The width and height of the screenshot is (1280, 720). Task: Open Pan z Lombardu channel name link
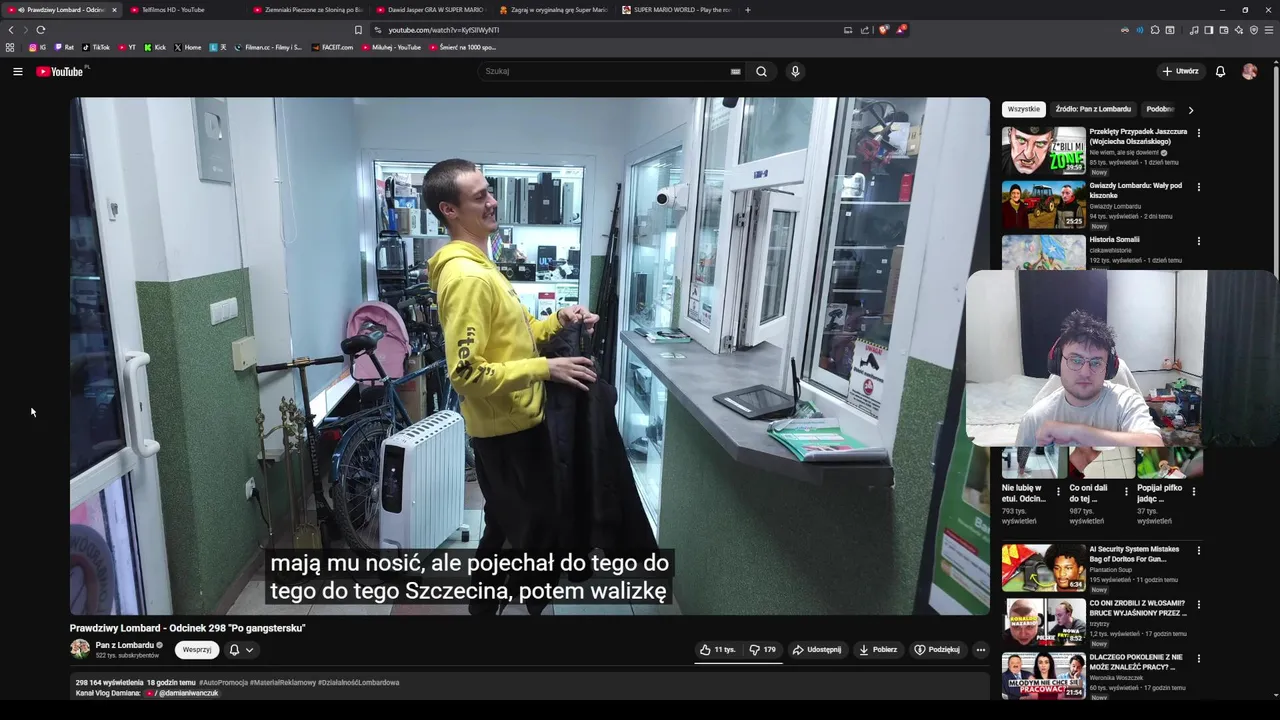point(125,645)
